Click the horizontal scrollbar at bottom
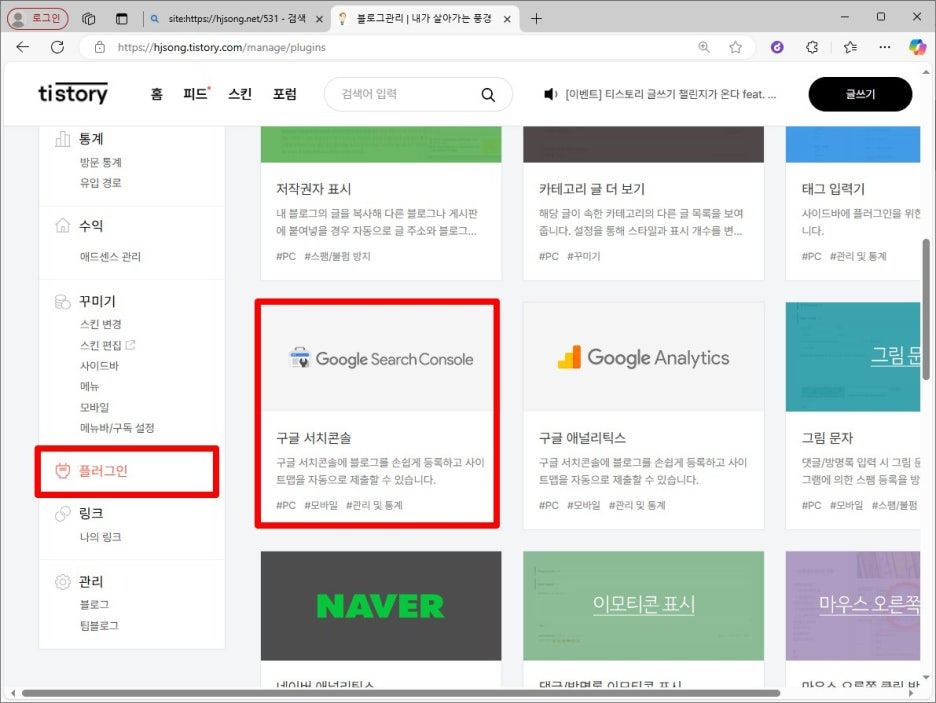This screenshot has width=936, height=703. 401,693
